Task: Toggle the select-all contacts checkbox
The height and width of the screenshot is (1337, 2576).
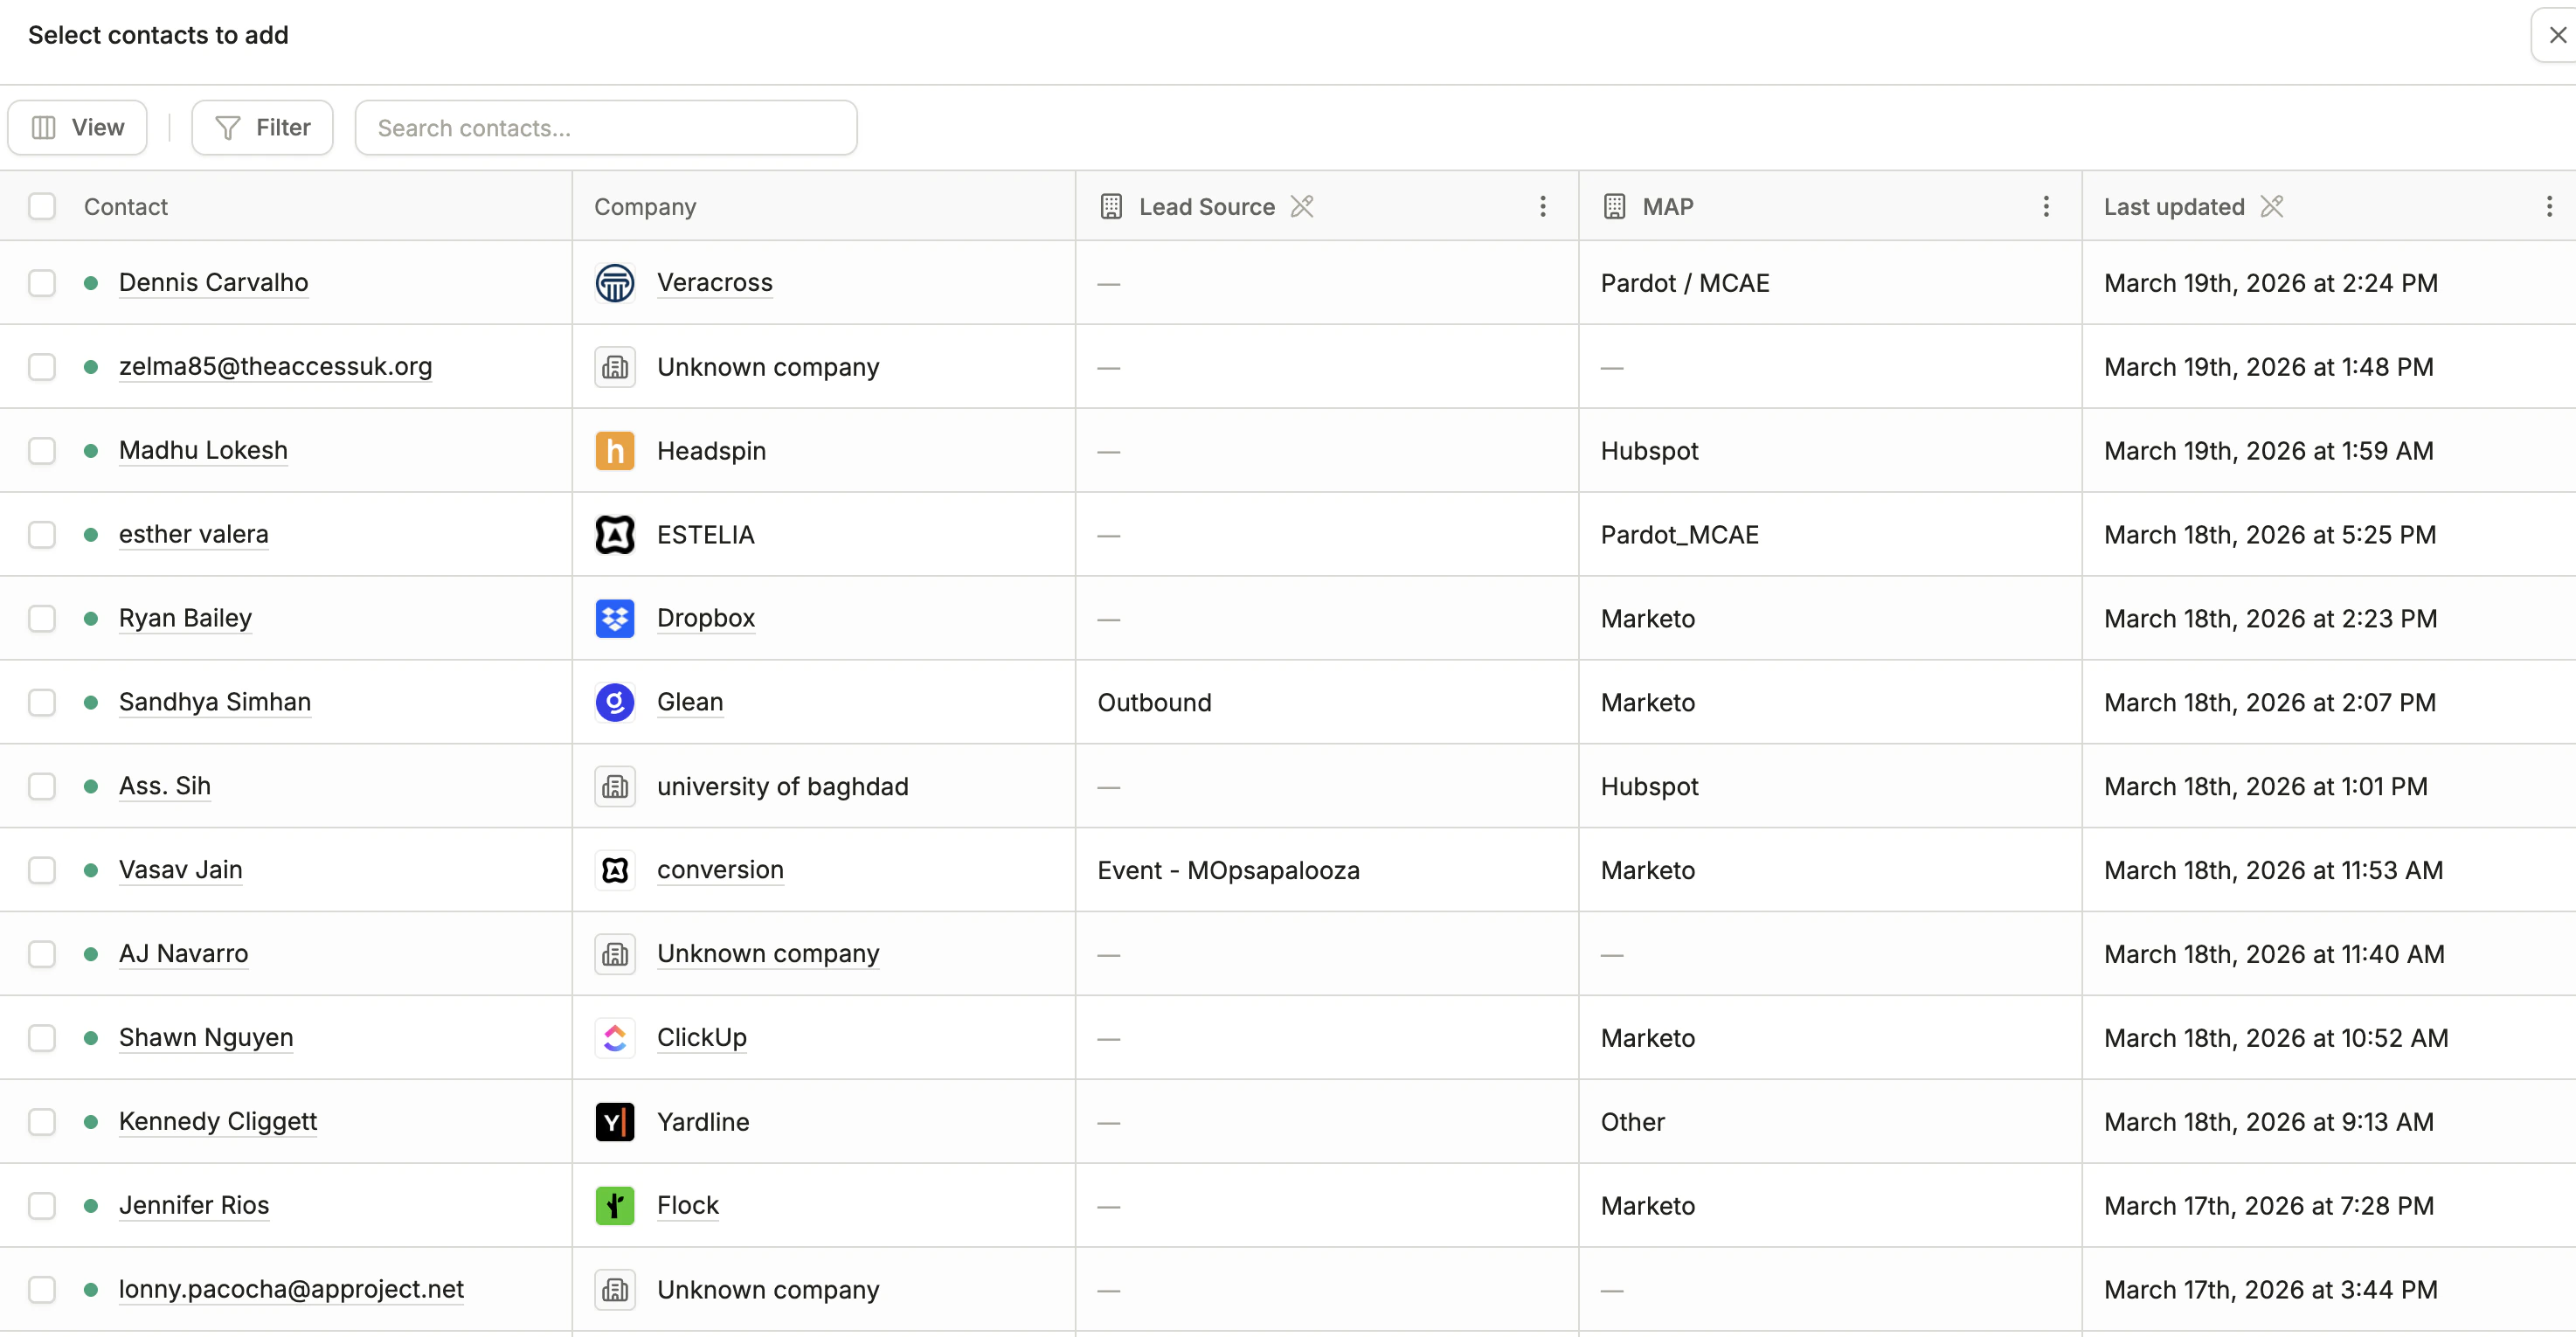Action: pos(42,207)
